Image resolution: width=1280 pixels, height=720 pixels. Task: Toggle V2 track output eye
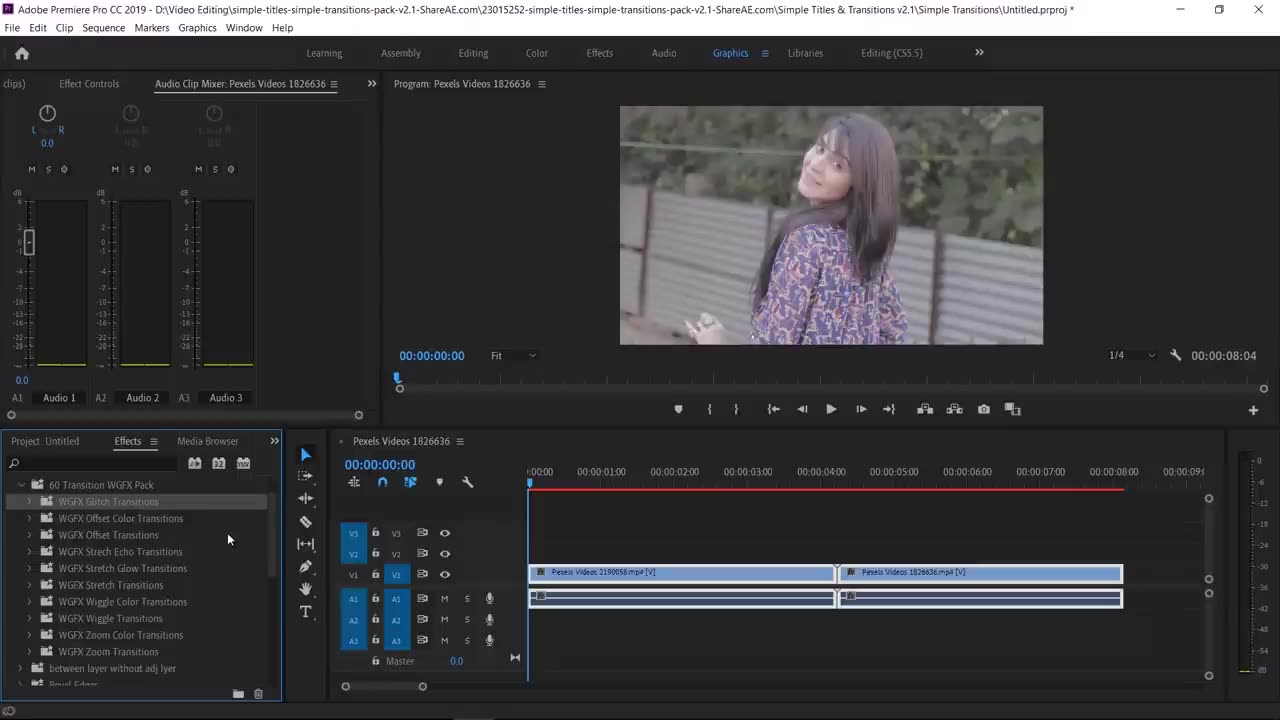(x=445, y=554)
